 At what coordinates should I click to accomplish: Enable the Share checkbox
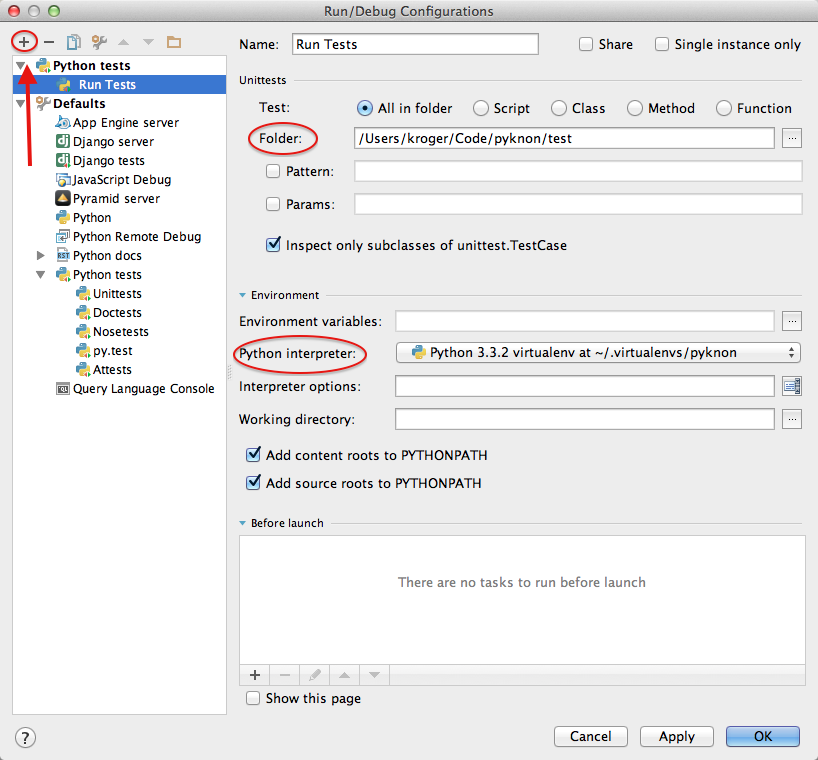click(586, 44)
